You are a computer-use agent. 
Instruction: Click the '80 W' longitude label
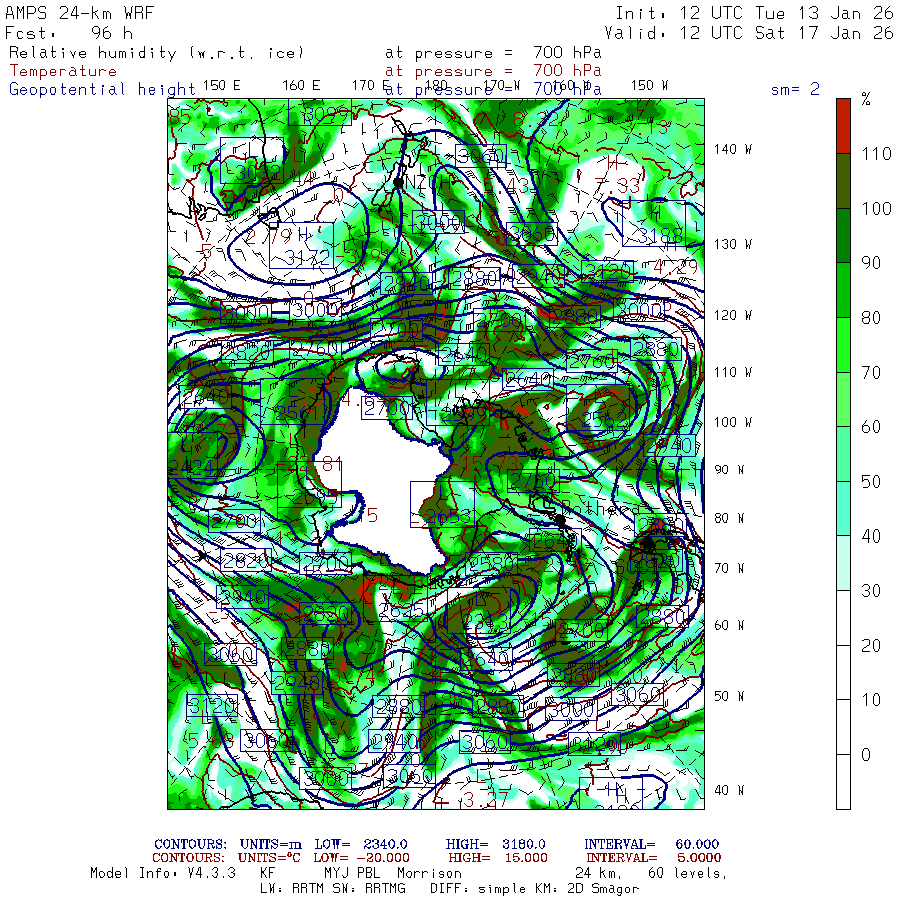(729, 518)
